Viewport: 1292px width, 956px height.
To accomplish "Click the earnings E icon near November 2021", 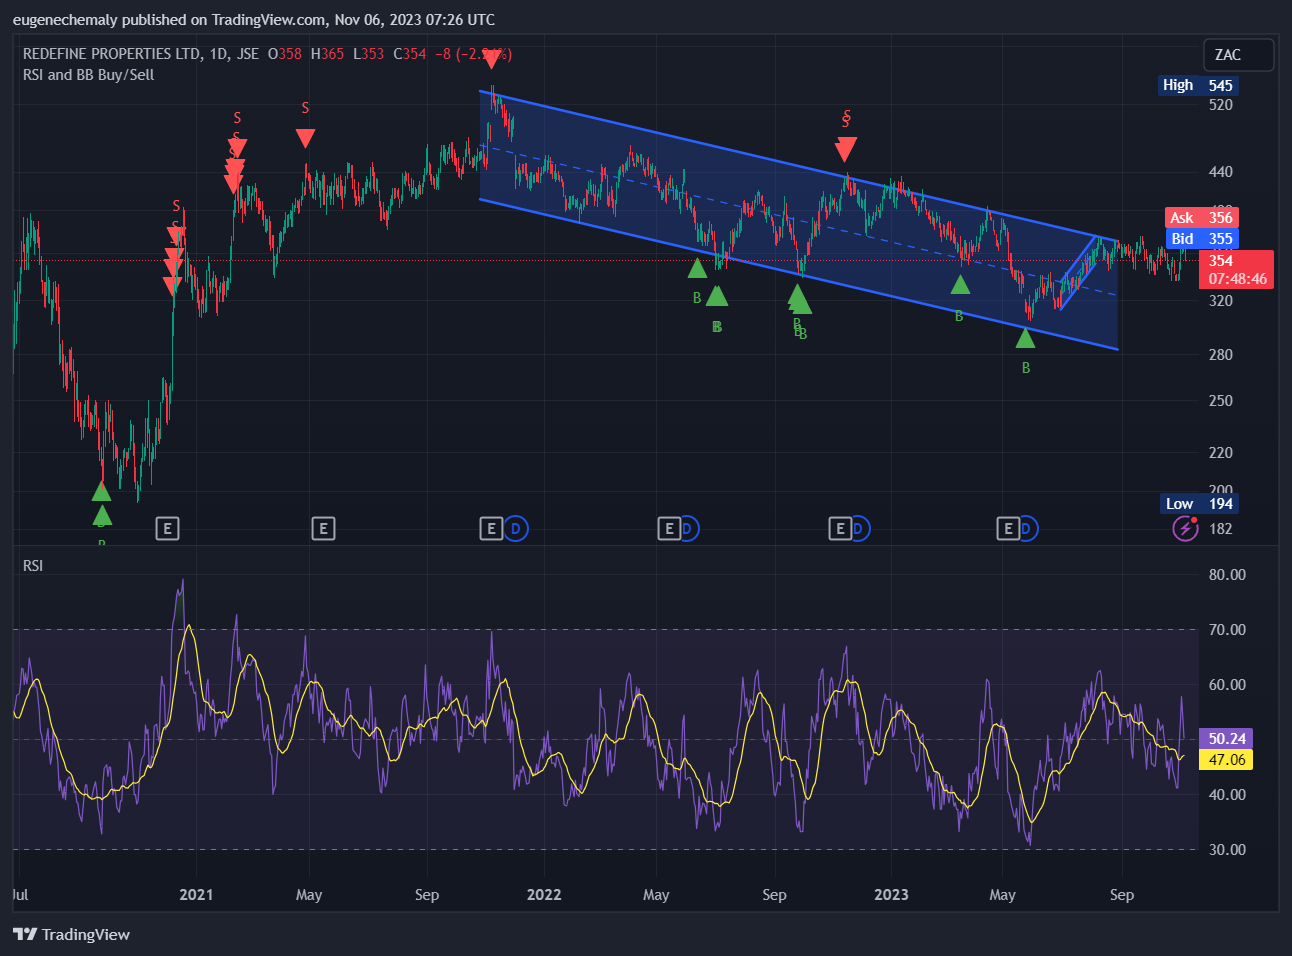I will [491, 528].
